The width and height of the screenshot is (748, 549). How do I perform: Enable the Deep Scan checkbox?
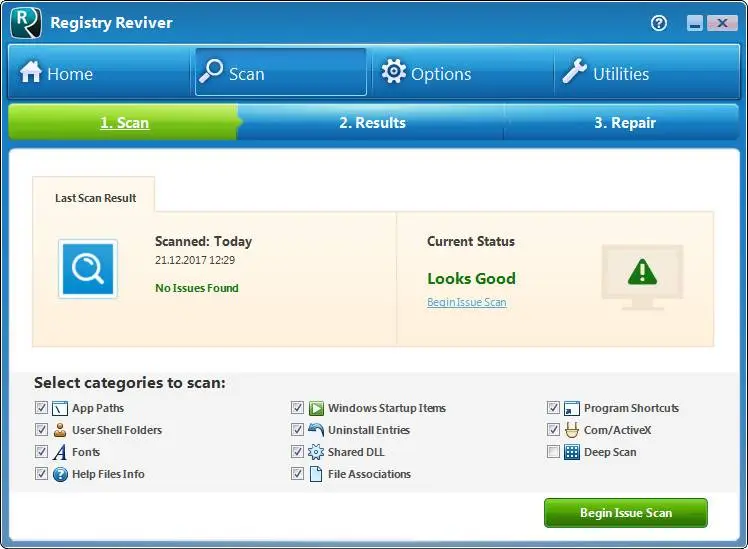pos(553,452)
